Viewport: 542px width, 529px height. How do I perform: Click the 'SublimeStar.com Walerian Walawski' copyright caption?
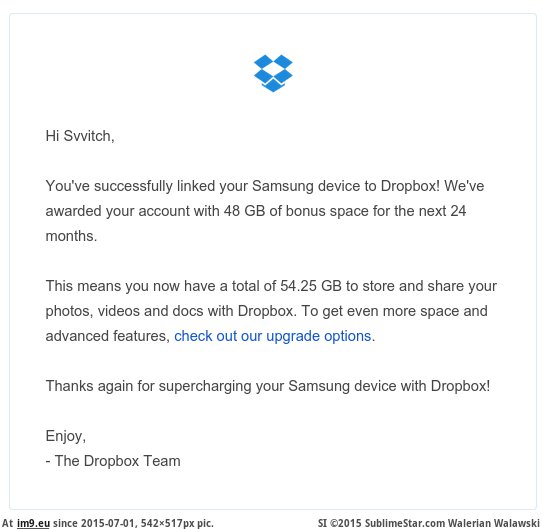point(452,523)
